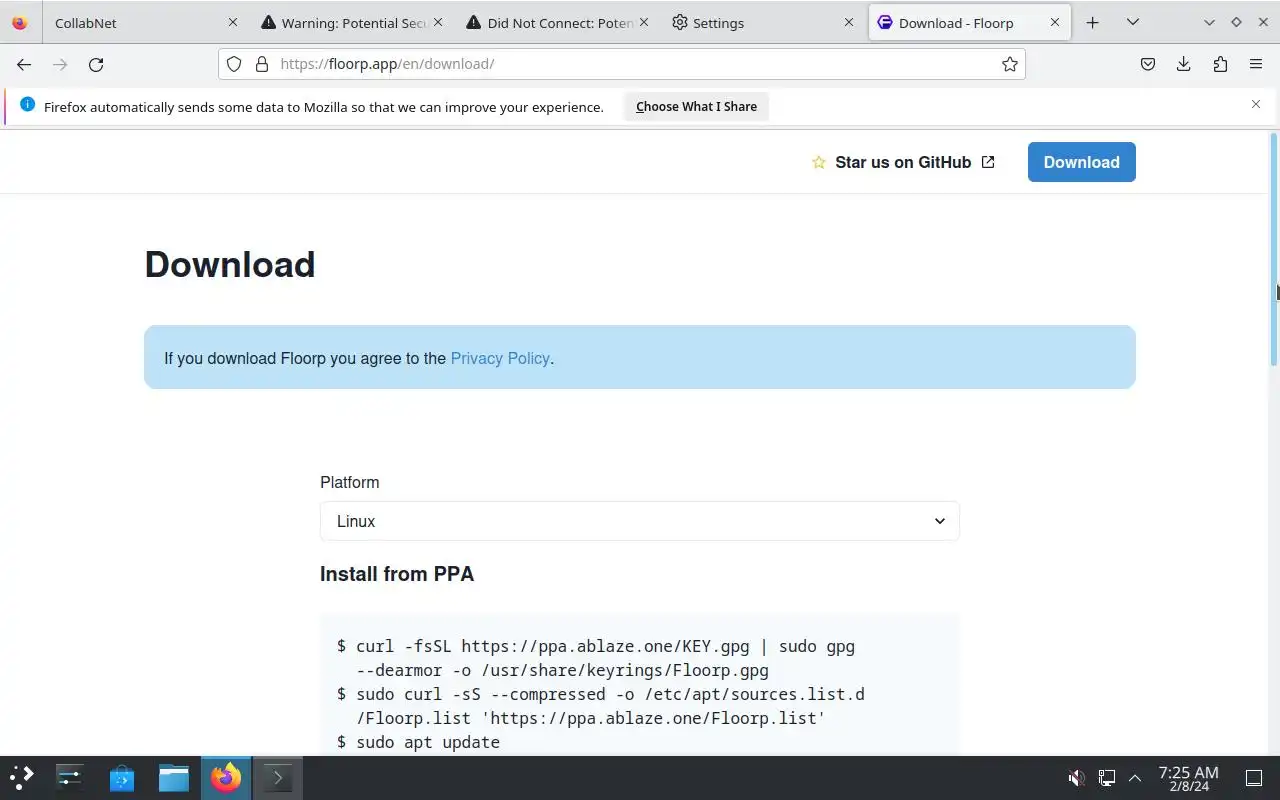Viewport: 1280px width, 800px height.
Task: Open System Settings from the taskbar
Action: pos(70,777)
